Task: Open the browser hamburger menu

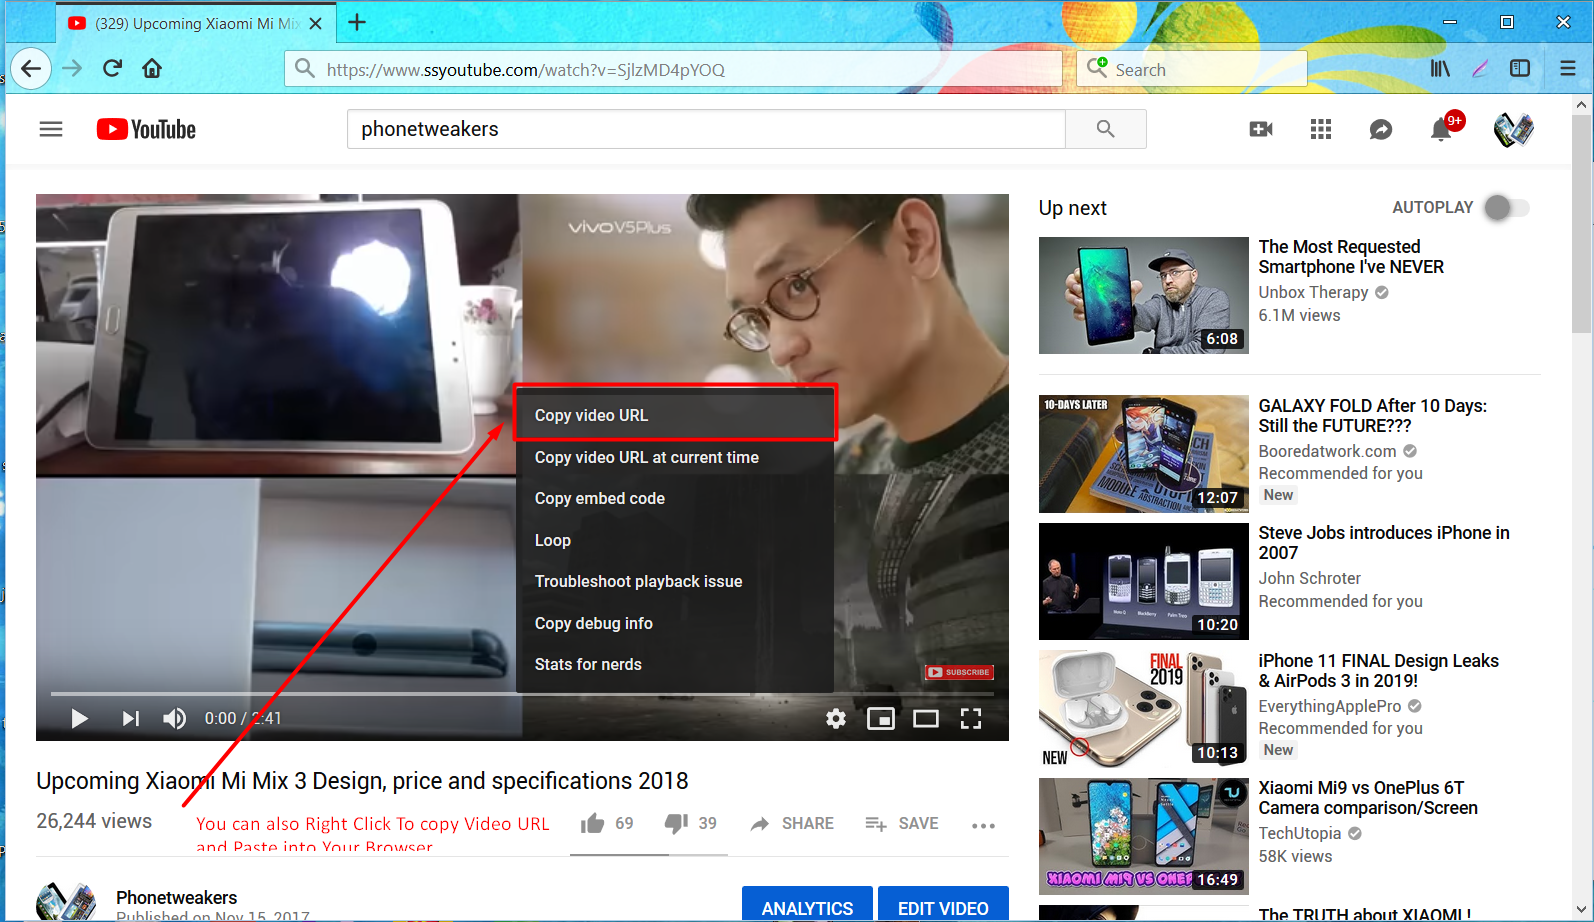Action: point(1568,69)
